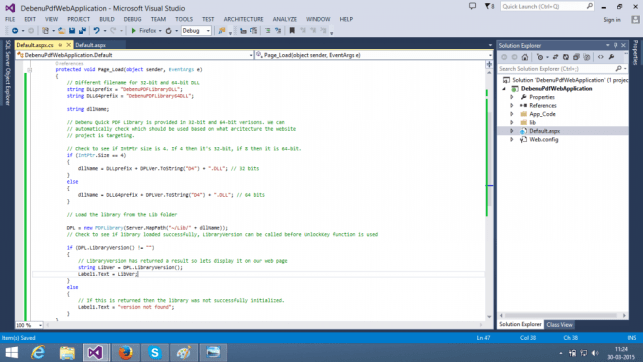Collapse the Page_Load method outline marker
Image resolution: width=643 pixels, height=362 pixels.
(30, 70)
